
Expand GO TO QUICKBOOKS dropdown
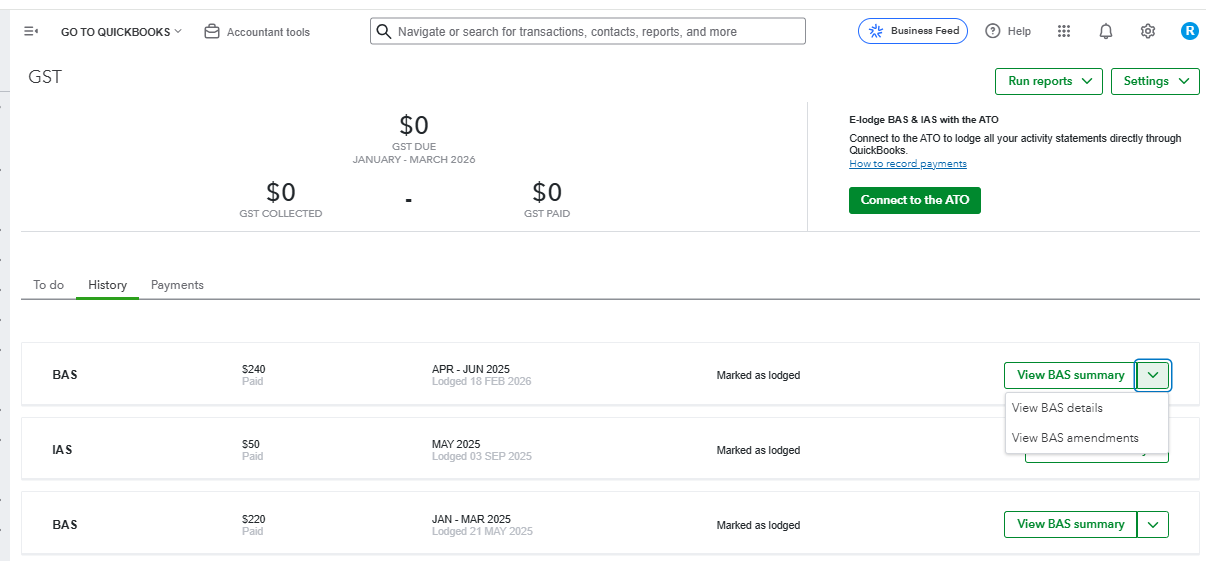tap(121, 32)
